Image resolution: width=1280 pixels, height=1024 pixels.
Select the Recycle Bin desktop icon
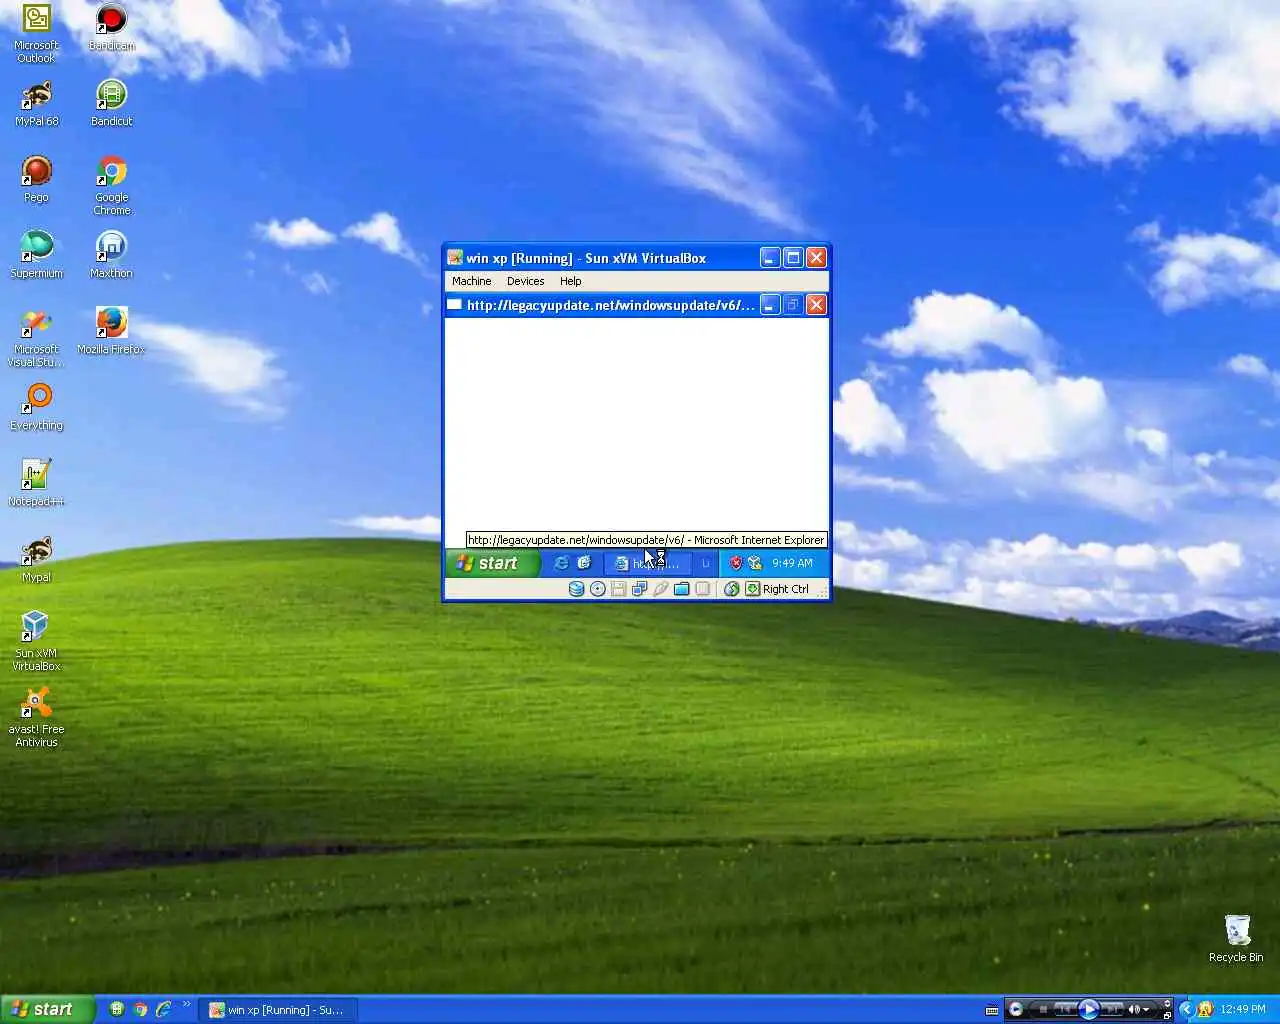click(1236, 939)
